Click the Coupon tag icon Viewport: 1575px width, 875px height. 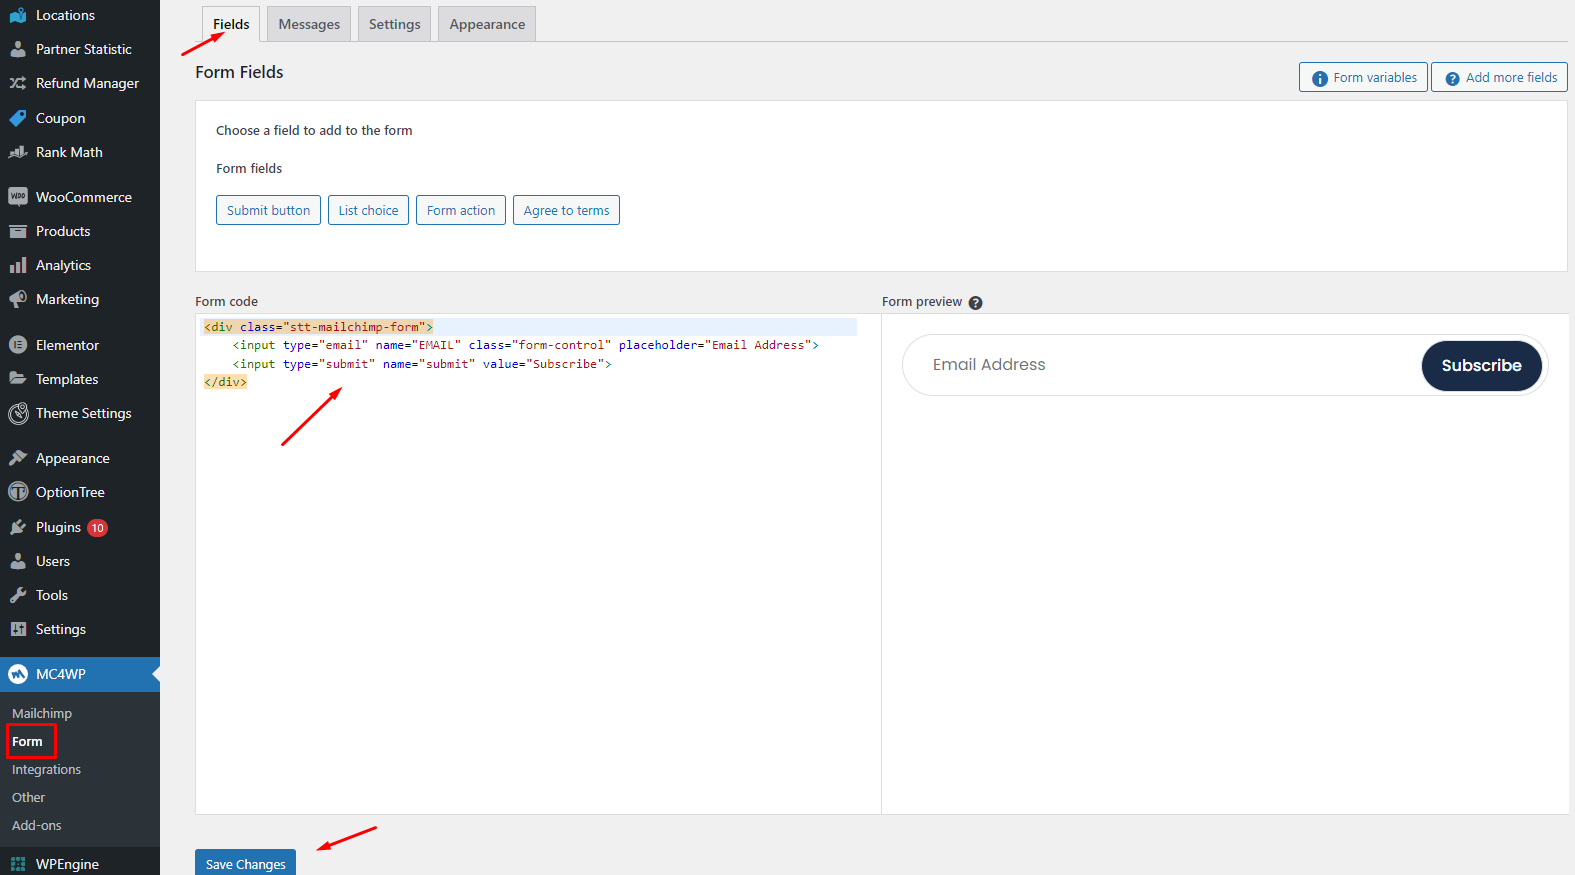coord(18,118)
